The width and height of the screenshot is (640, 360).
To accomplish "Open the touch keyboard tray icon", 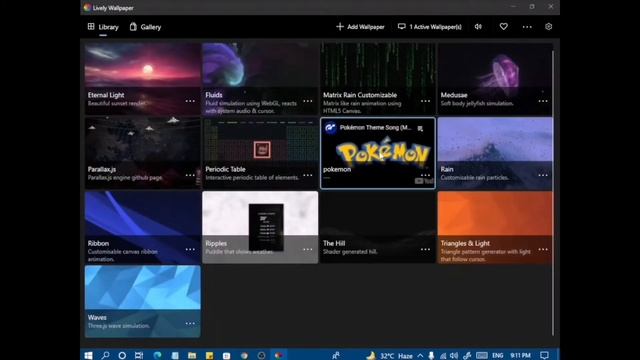I will (482, 356).
